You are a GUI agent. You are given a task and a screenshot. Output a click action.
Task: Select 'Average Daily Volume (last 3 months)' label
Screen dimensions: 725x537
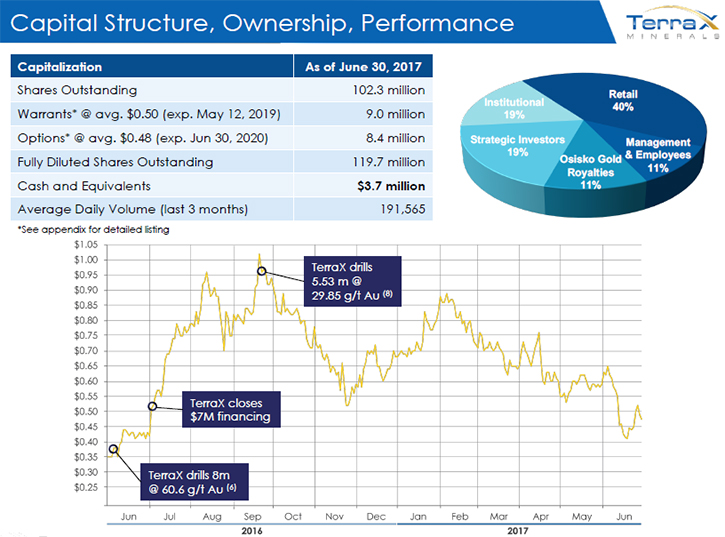[133, 210]
